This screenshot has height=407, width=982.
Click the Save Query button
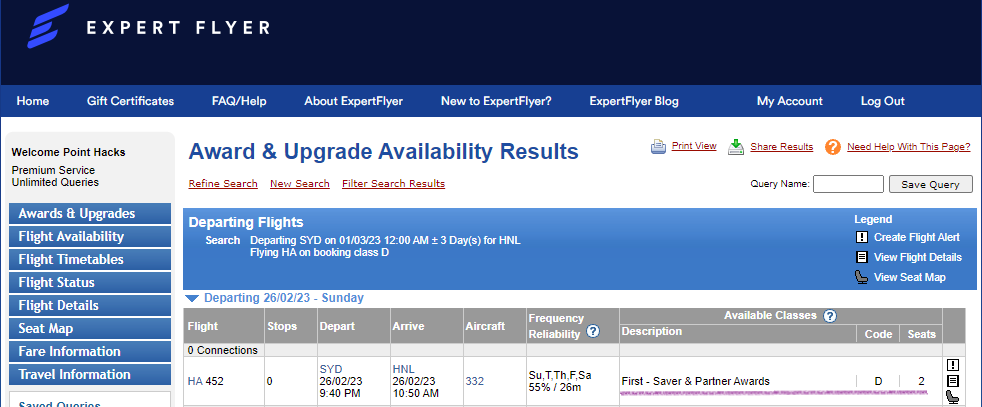pyautogui.click(x=931, y=184)
